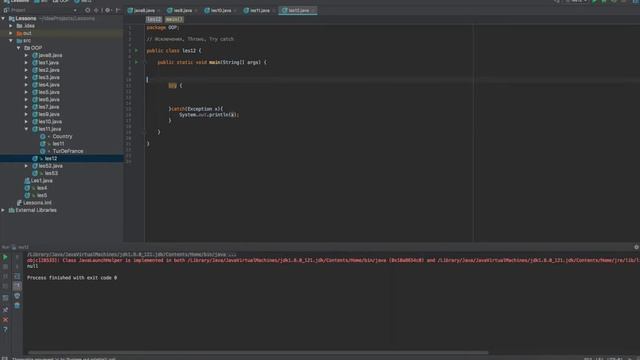
Task: Expand les52.java in project tree
Action: tap(27, 166)
